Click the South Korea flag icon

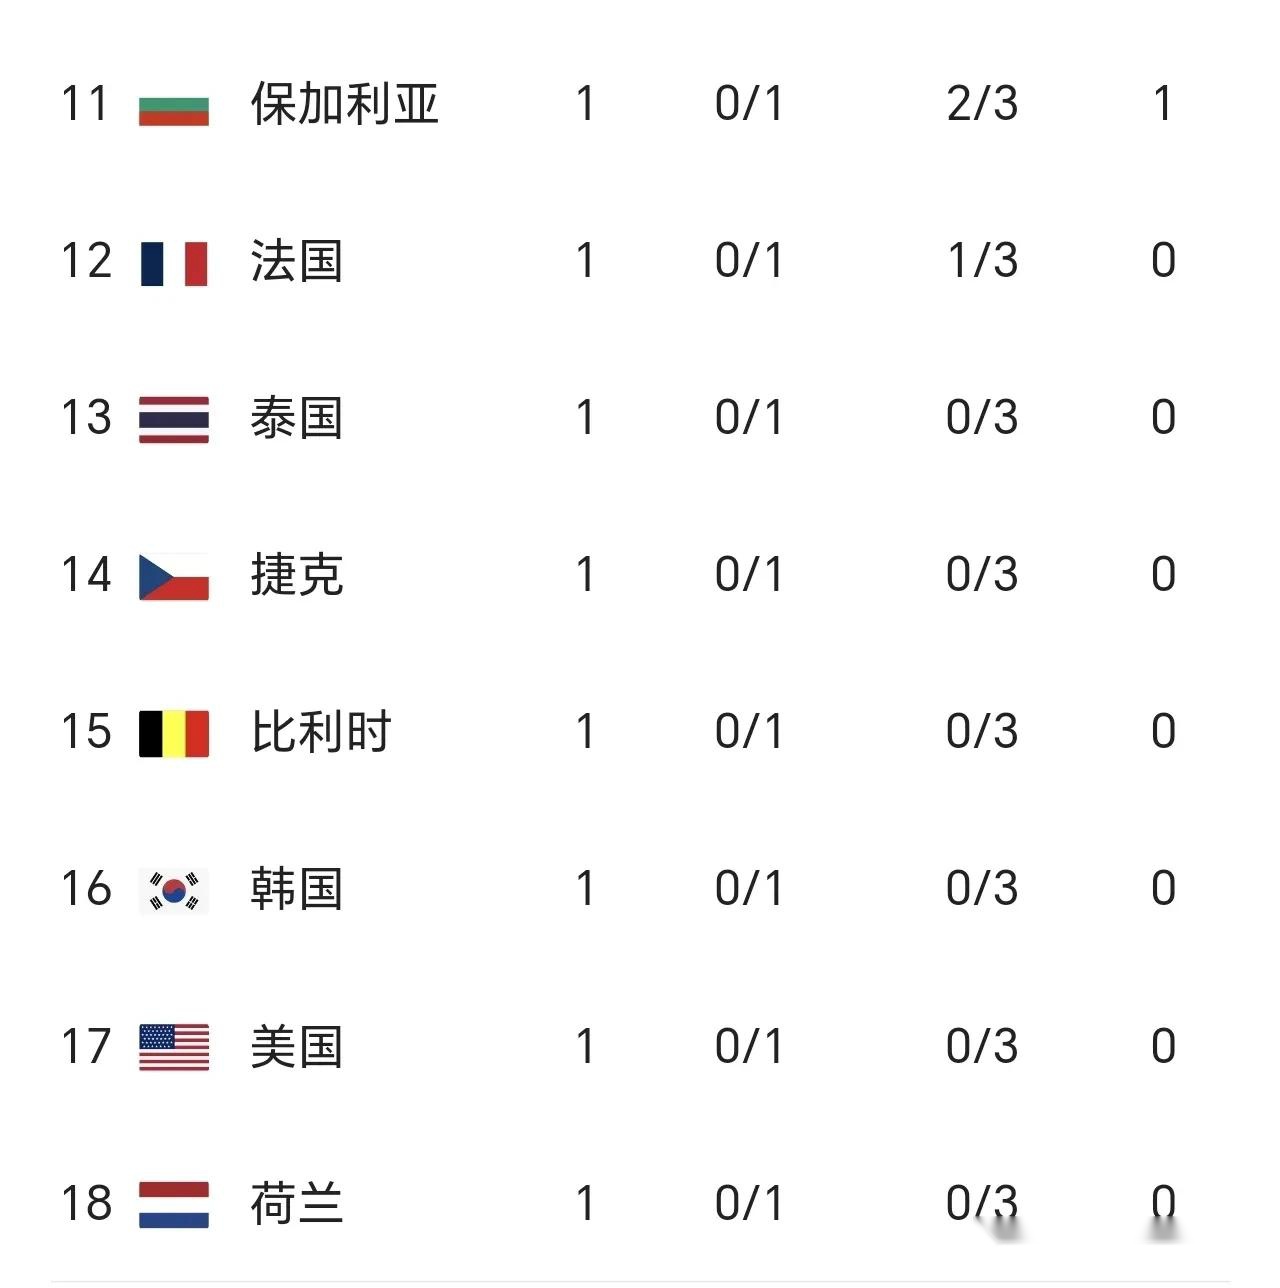tap(174, 890)
